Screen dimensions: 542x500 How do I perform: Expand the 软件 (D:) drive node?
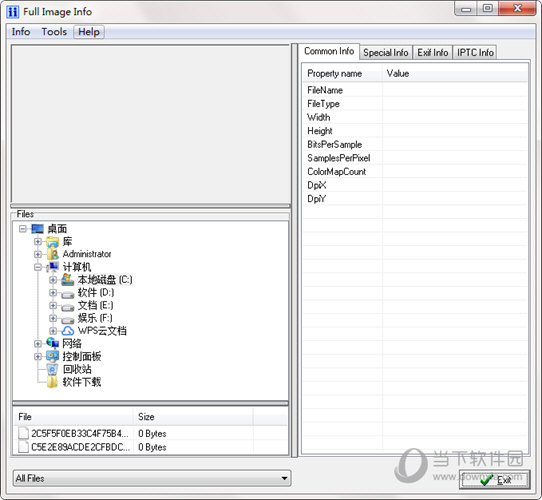[53, 293]
